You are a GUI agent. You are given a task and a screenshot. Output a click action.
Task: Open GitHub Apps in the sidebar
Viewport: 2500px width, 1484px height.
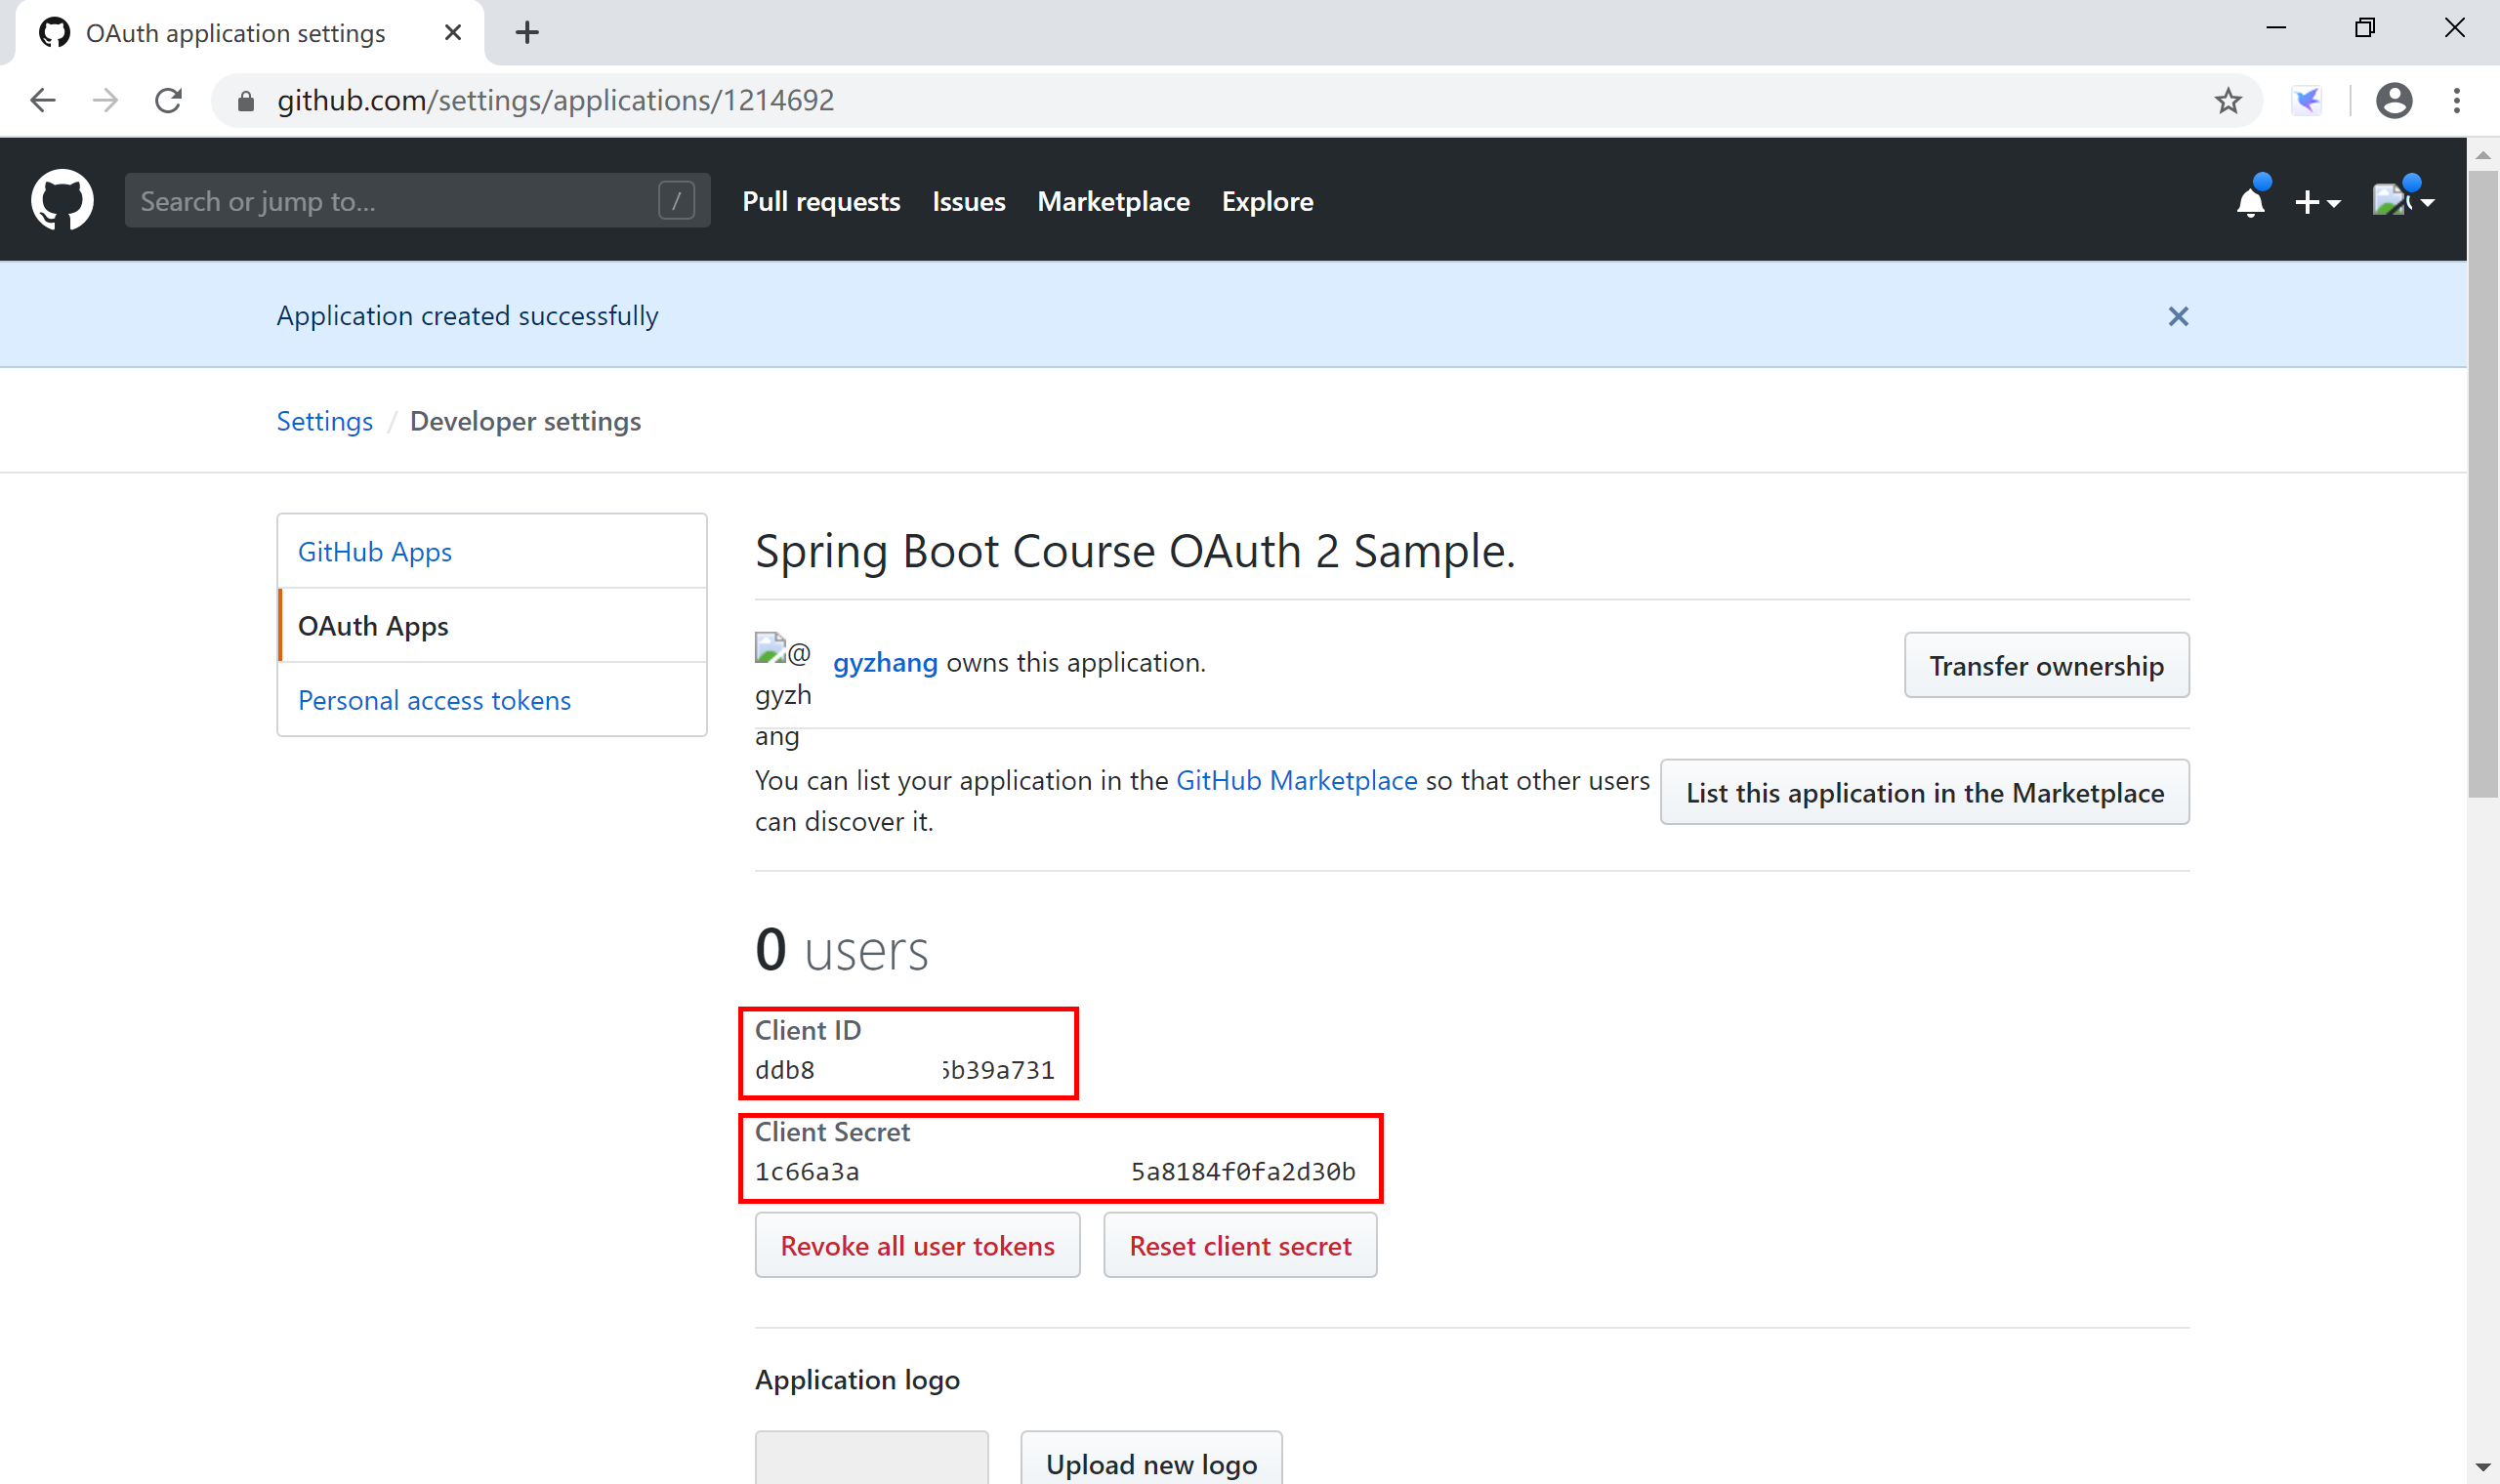374,552
